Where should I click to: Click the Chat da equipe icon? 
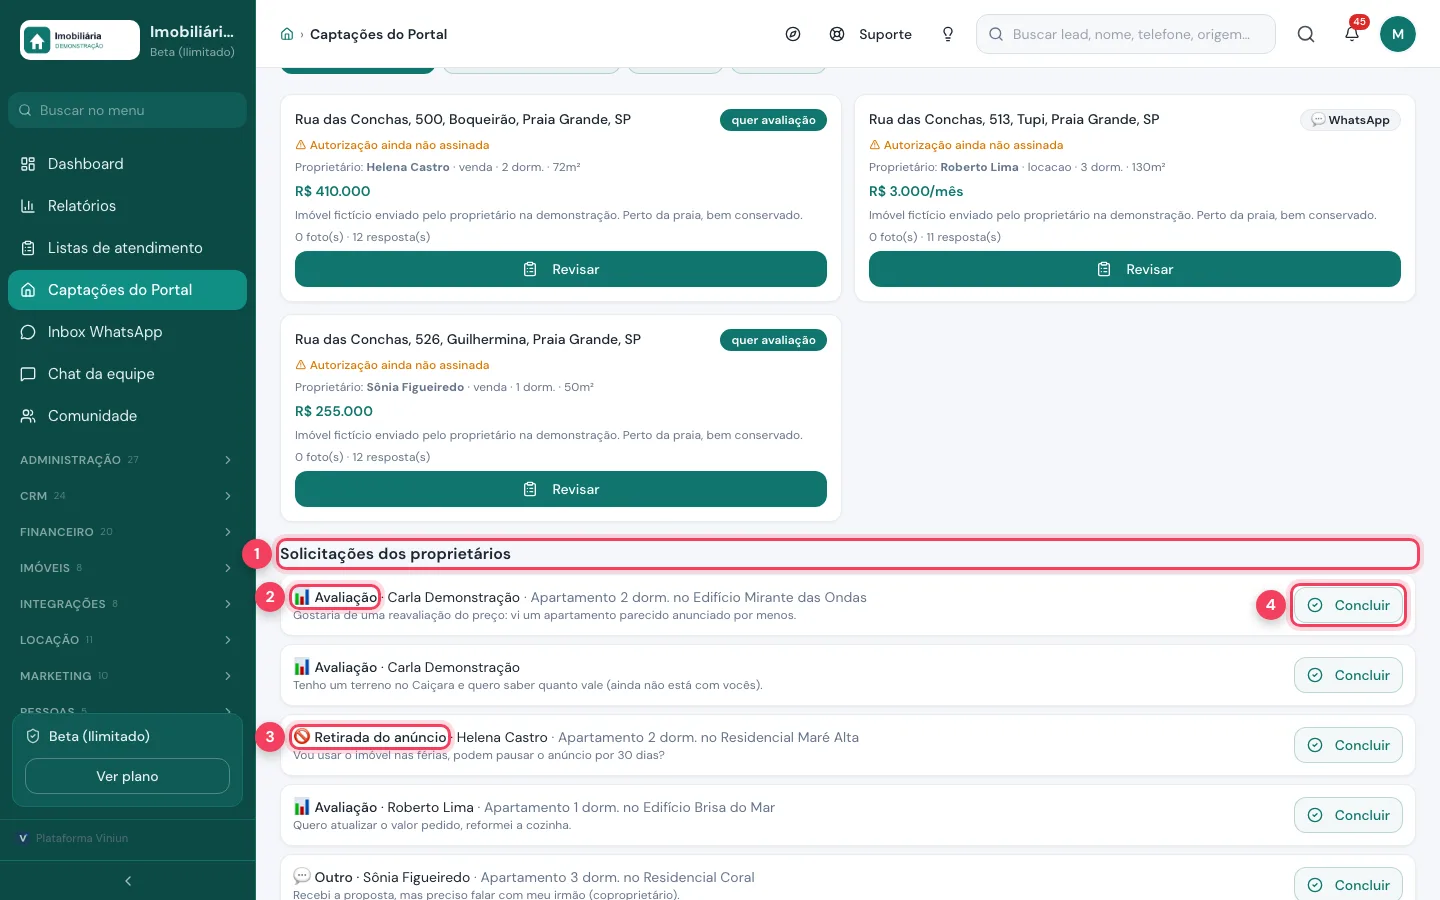28,374
